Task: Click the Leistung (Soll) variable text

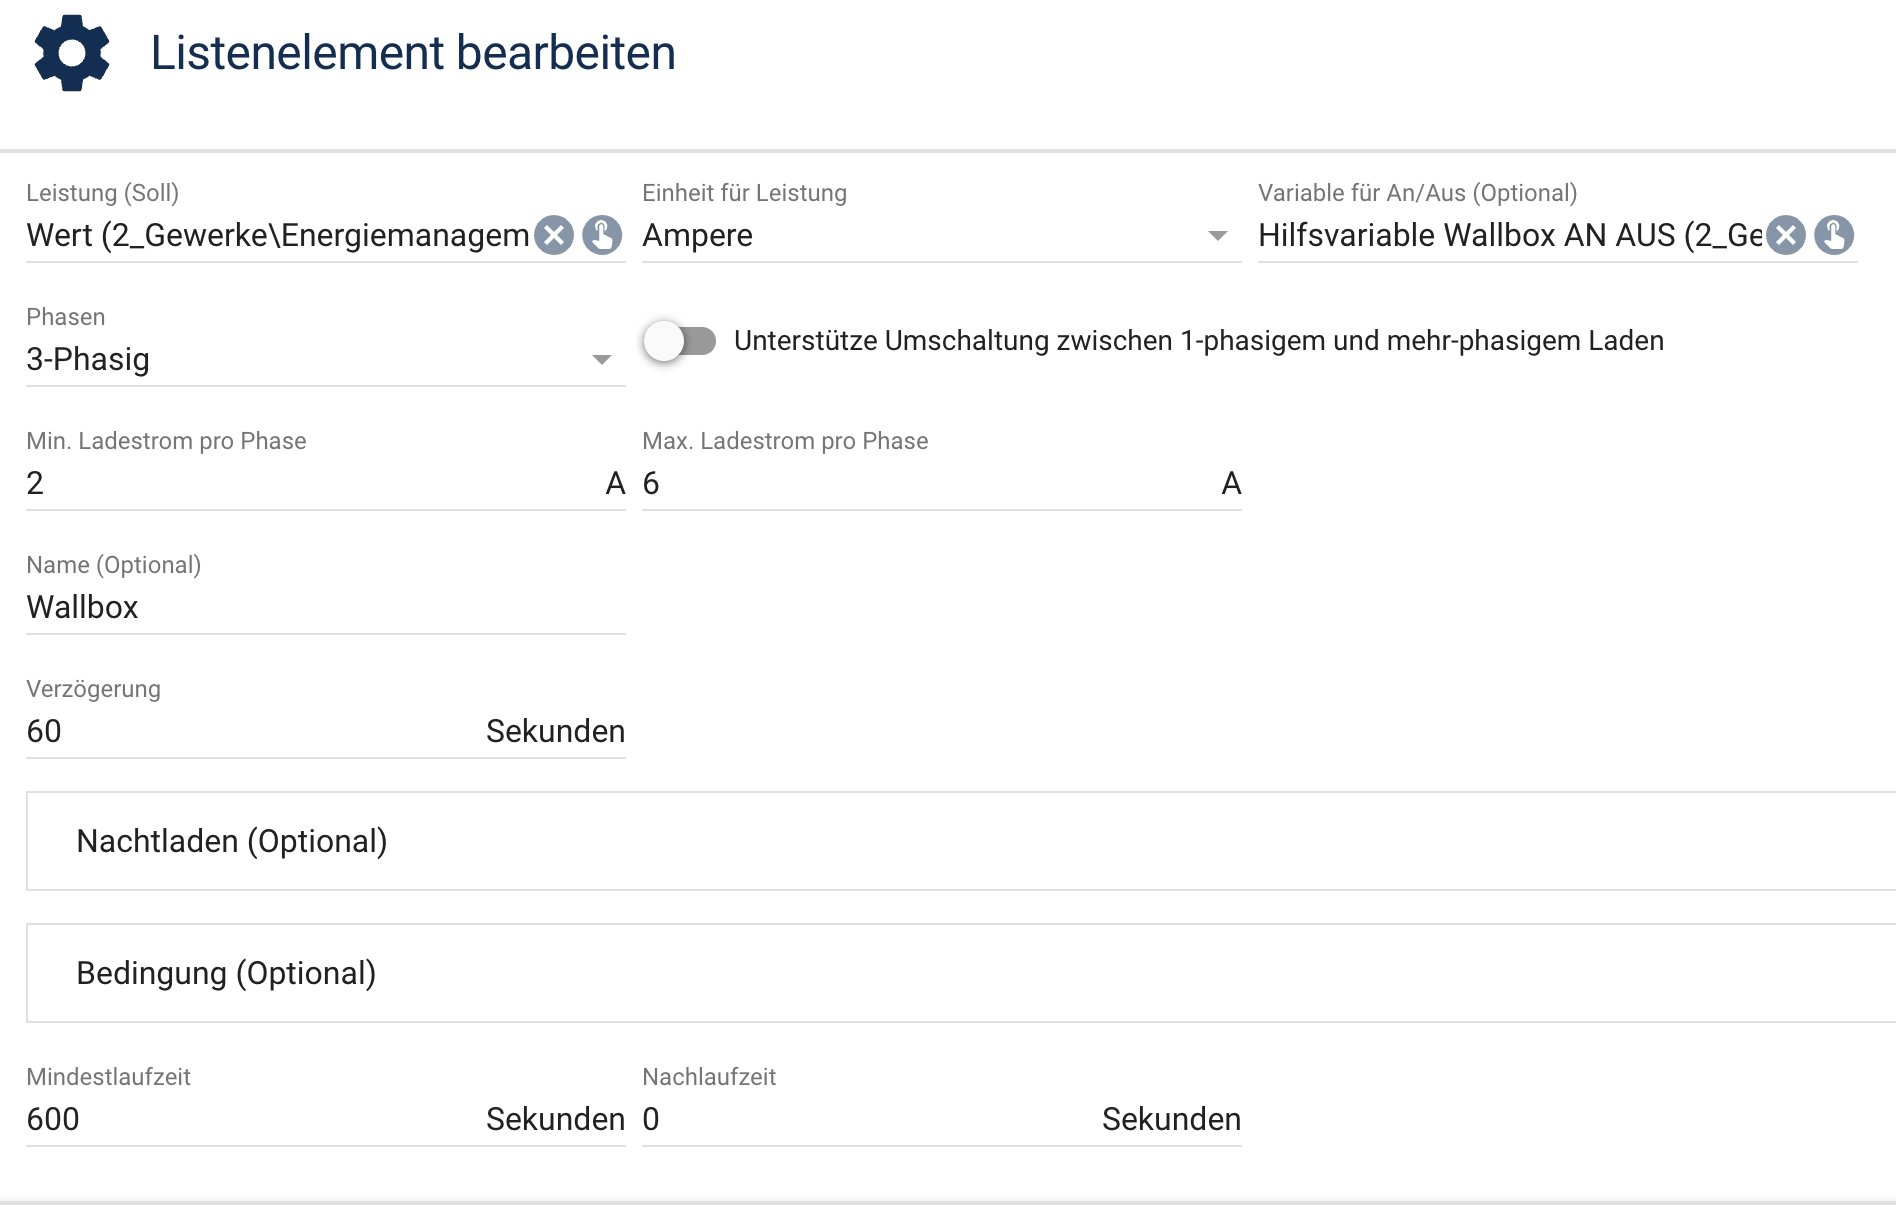Action: click(x=278, y=236)
